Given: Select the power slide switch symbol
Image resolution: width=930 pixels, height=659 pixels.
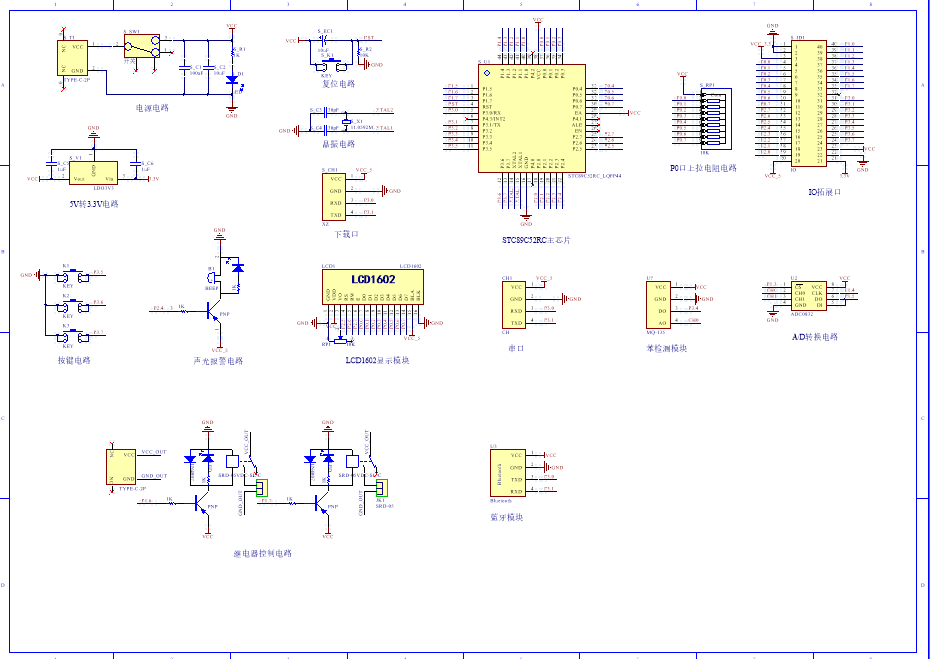Looking at the screenshot, I should pos(142,46).
